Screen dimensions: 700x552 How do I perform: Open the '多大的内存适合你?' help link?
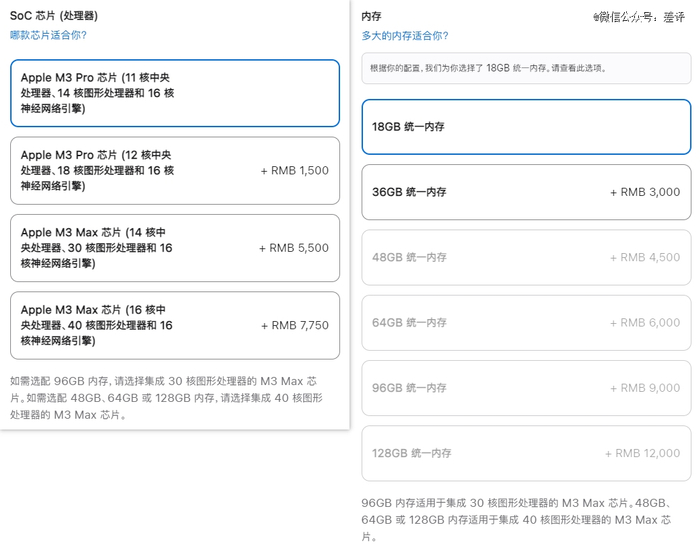click(x=403, y=35)
